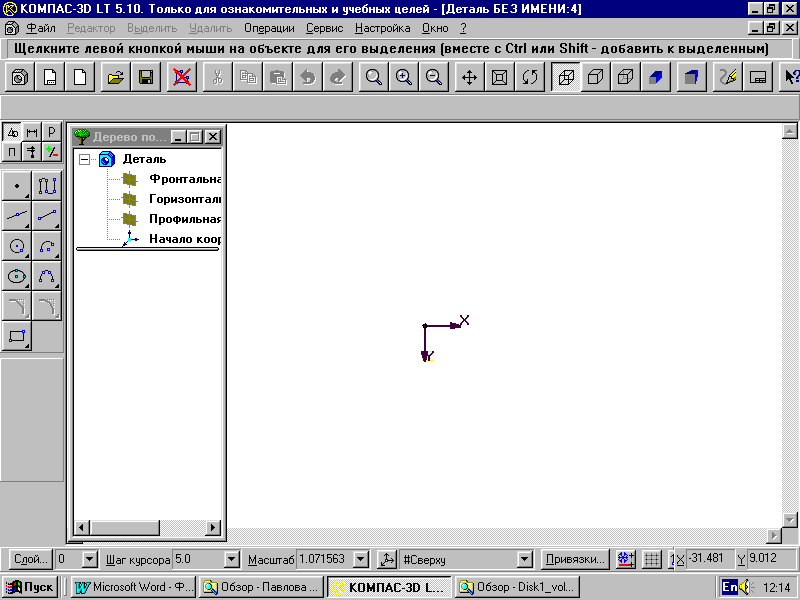
Task: Zoom out with the minus magnifier
Action: [x=434, y=78]
